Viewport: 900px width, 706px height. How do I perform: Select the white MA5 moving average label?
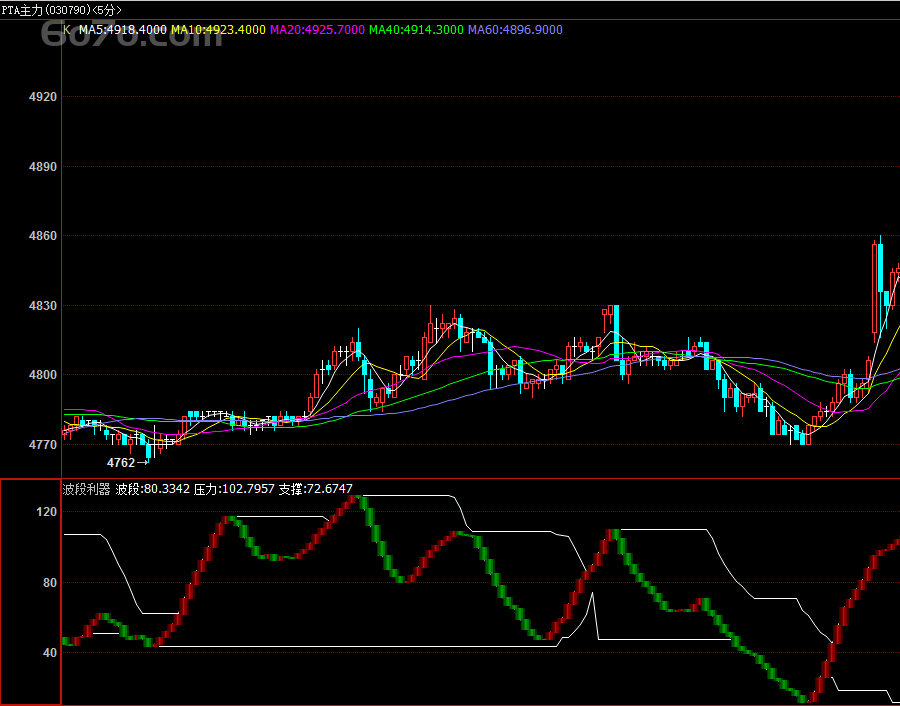[x=123, y=30]
